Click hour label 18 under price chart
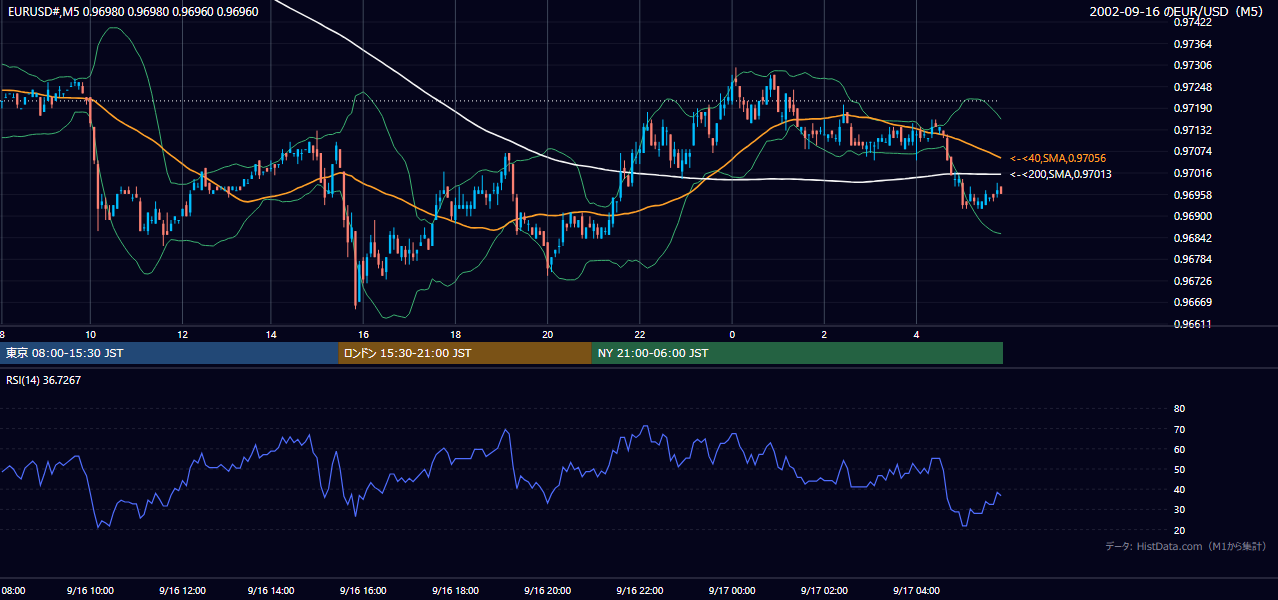Screen dimensions: 1278x600 pyautogui.click(x=455, y=334)
